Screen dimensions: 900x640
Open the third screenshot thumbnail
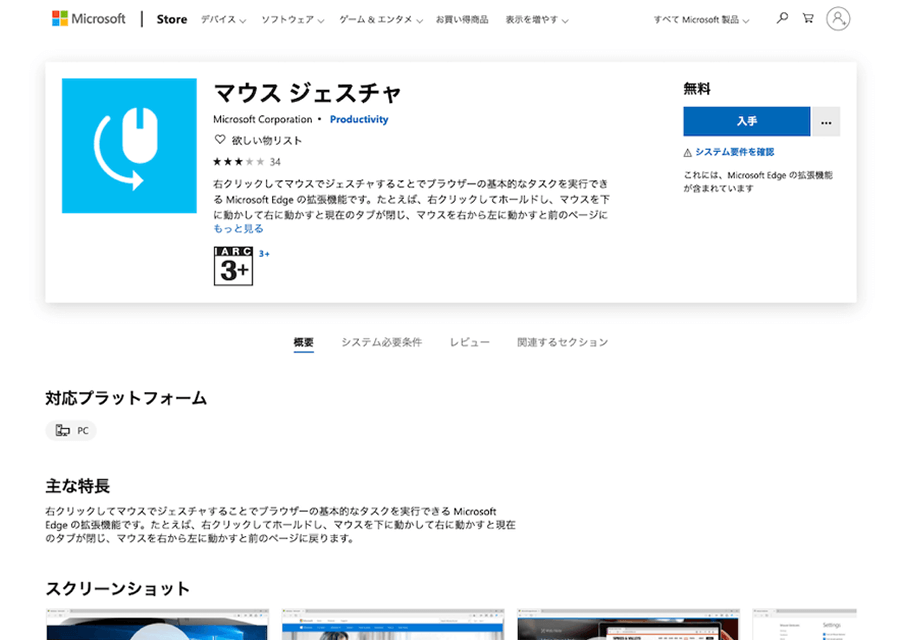pyautogui.click(x=629, y=625)
